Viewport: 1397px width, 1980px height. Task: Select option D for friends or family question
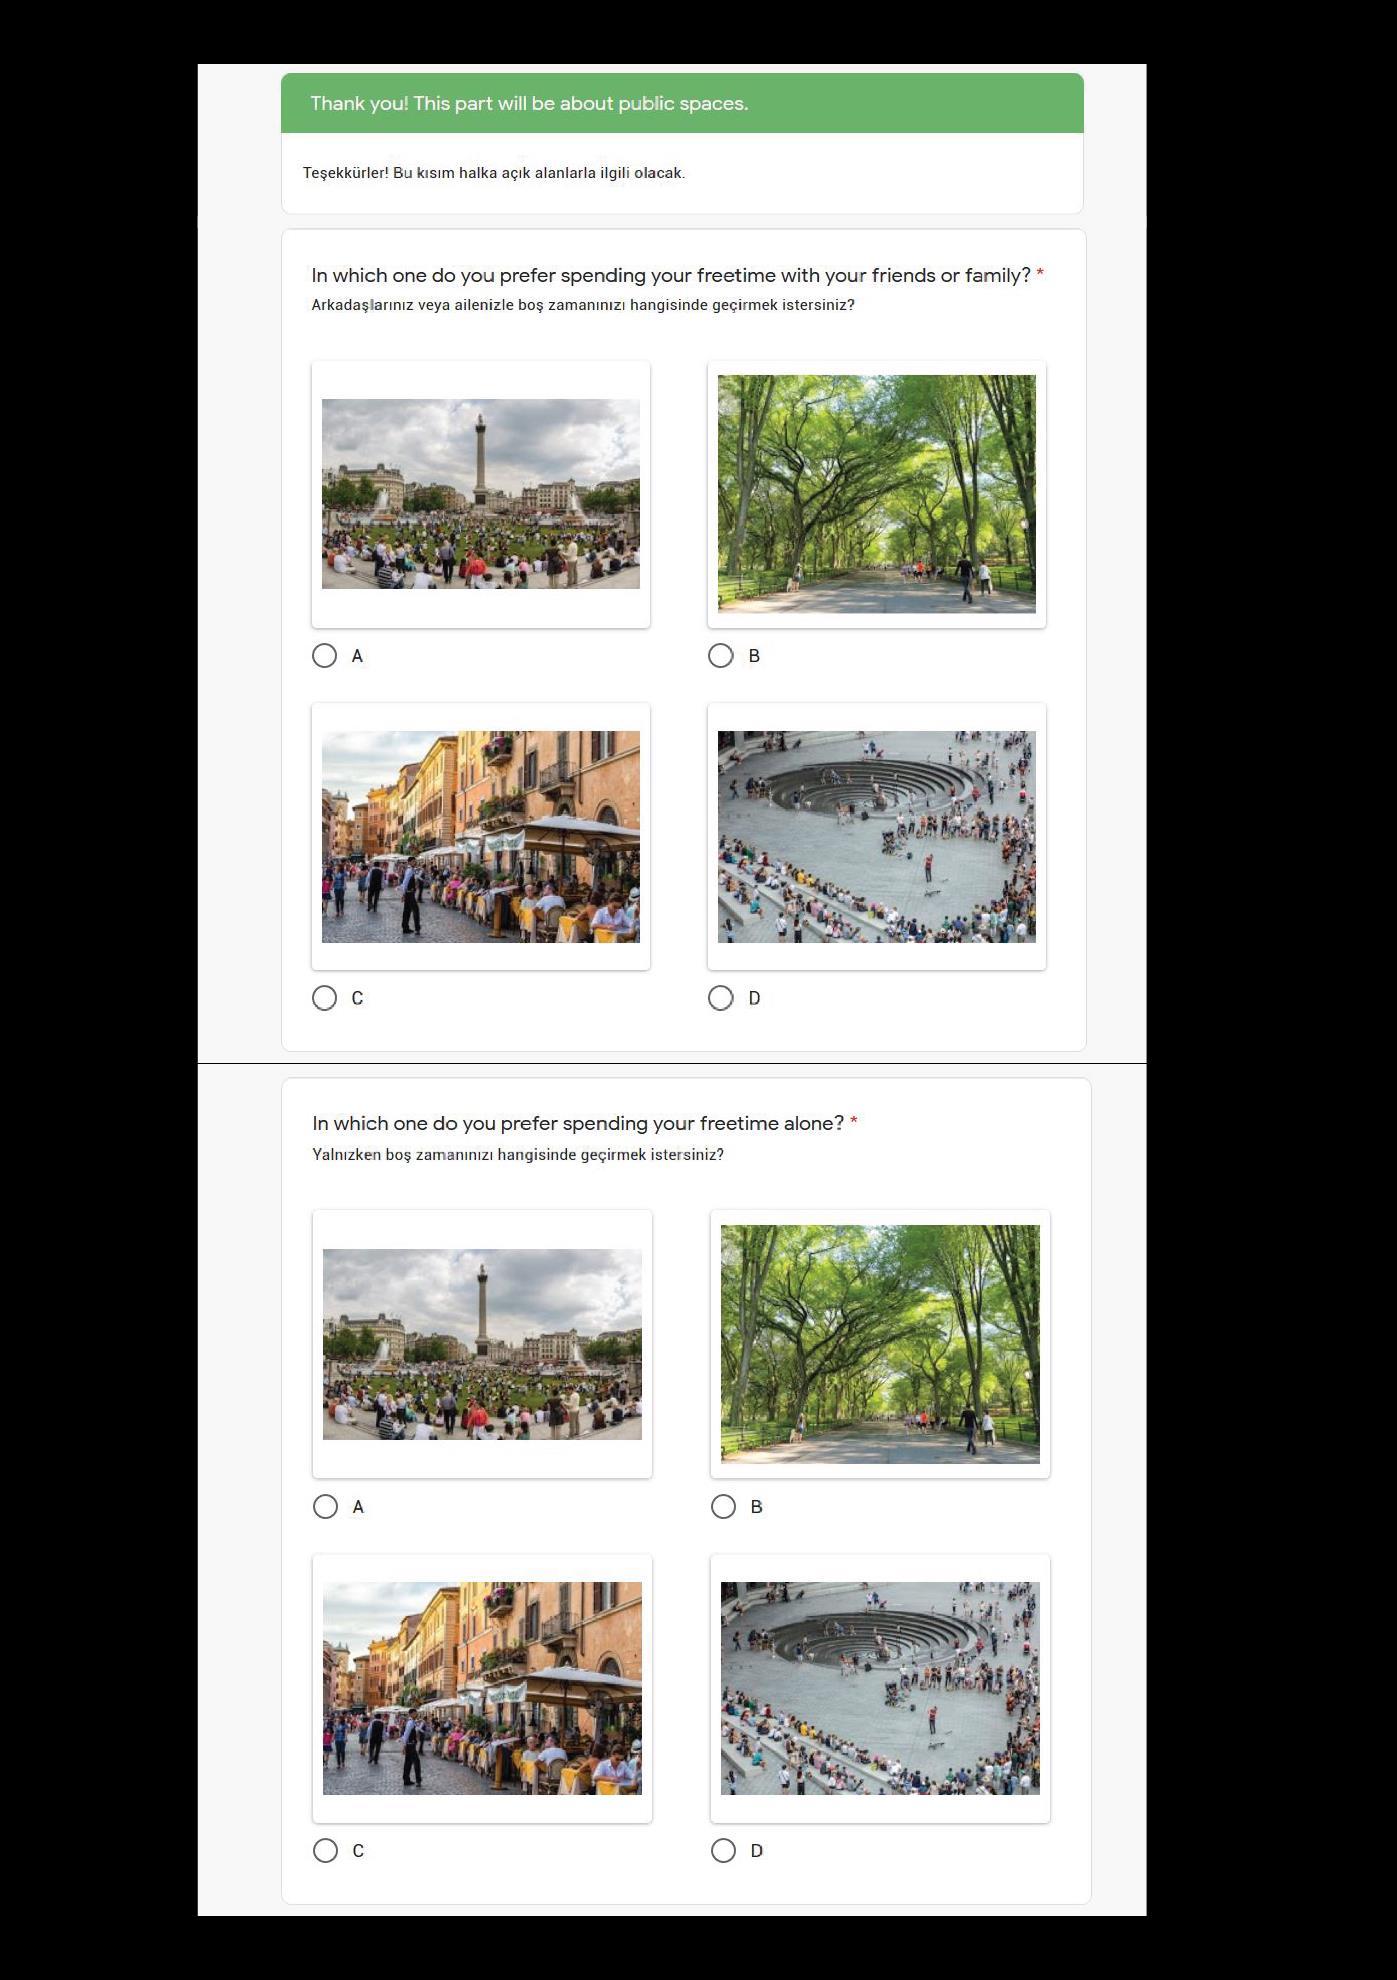click(720, 998)
